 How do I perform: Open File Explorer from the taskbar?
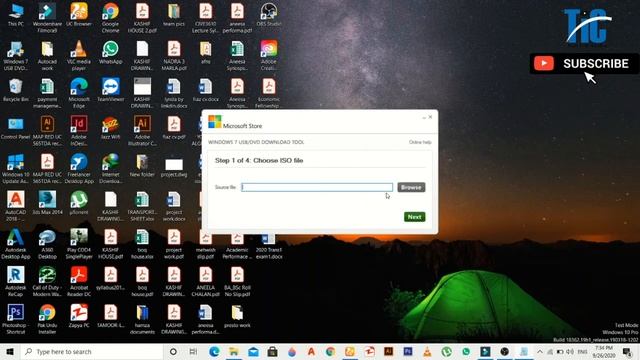click(x=233, y=351)
